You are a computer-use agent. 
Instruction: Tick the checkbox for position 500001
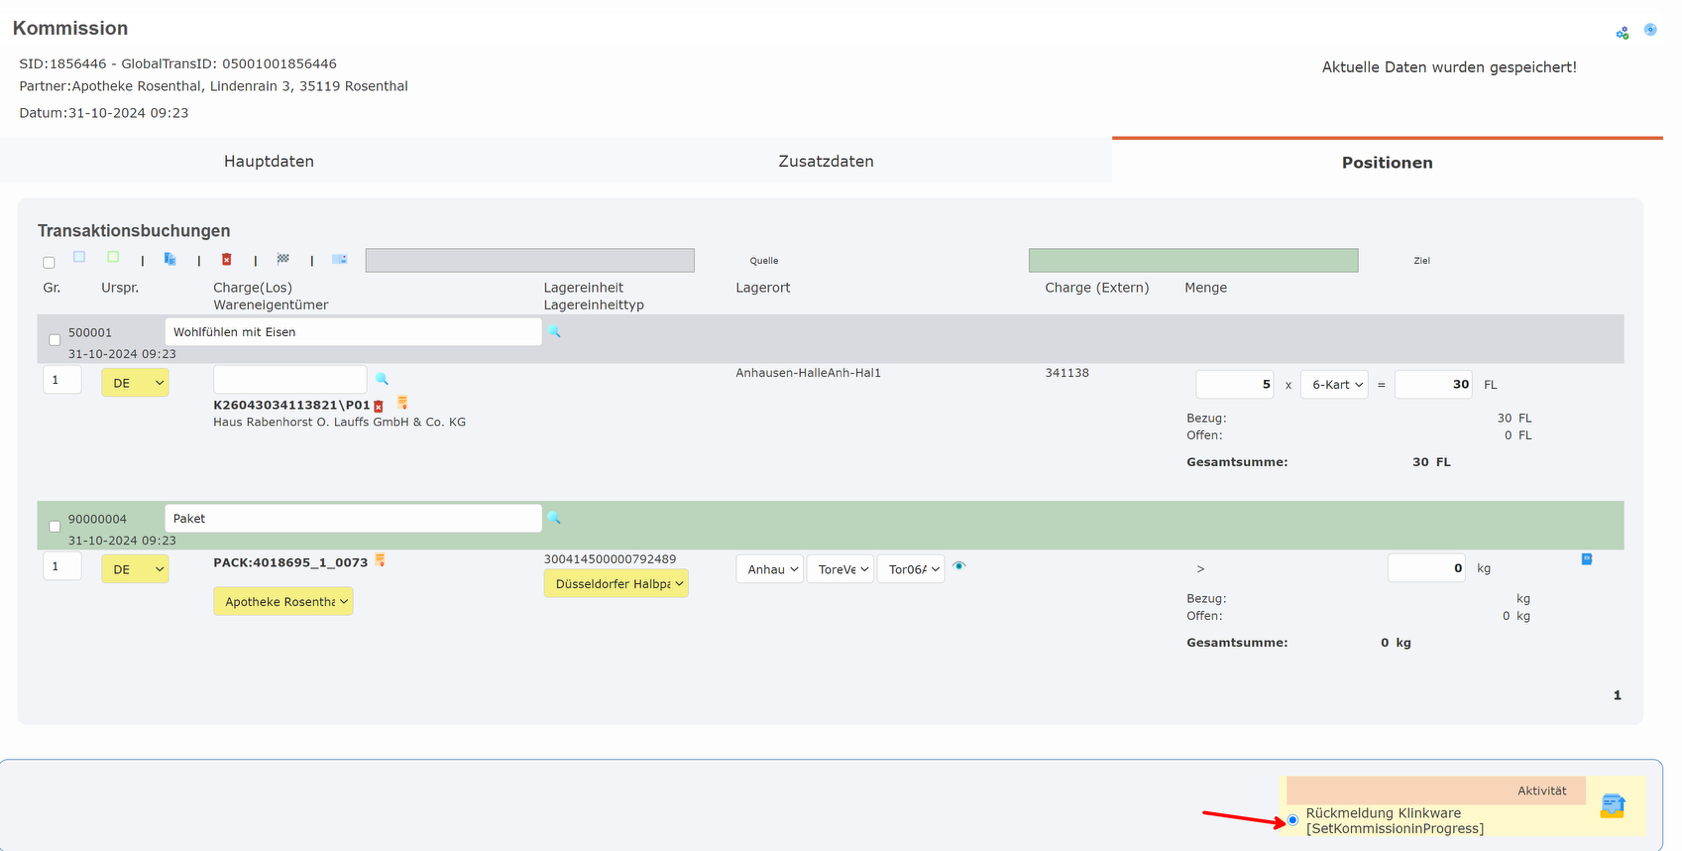[55, 340]
